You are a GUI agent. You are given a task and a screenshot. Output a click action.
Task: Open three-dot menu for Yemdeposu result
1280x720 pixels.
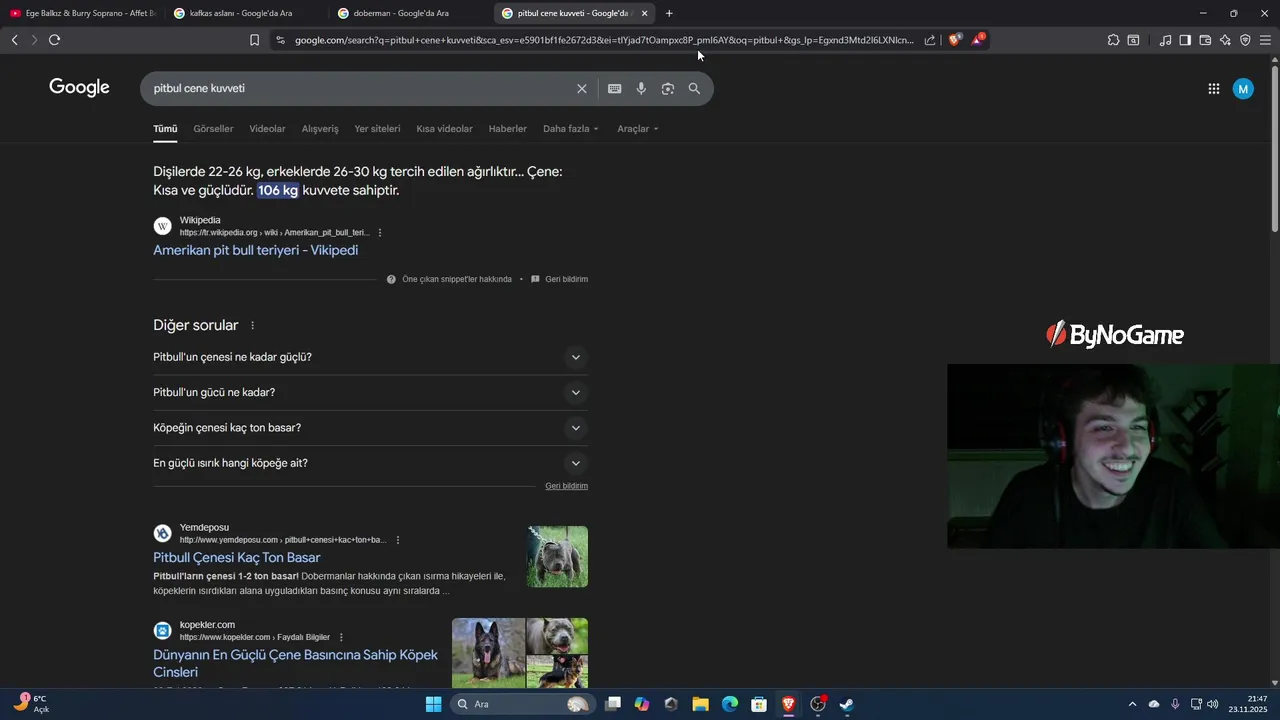click(x=398, y=540)
